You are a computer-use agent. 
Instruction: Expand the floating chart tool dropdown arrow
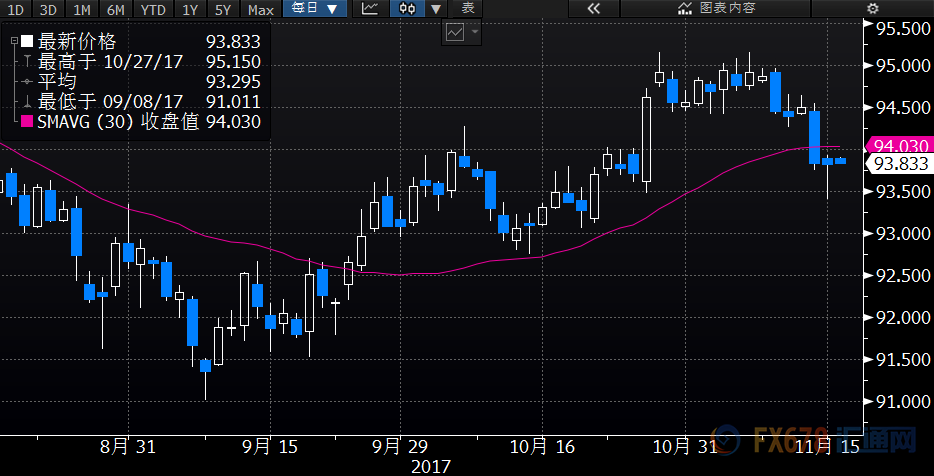[475, 32]
